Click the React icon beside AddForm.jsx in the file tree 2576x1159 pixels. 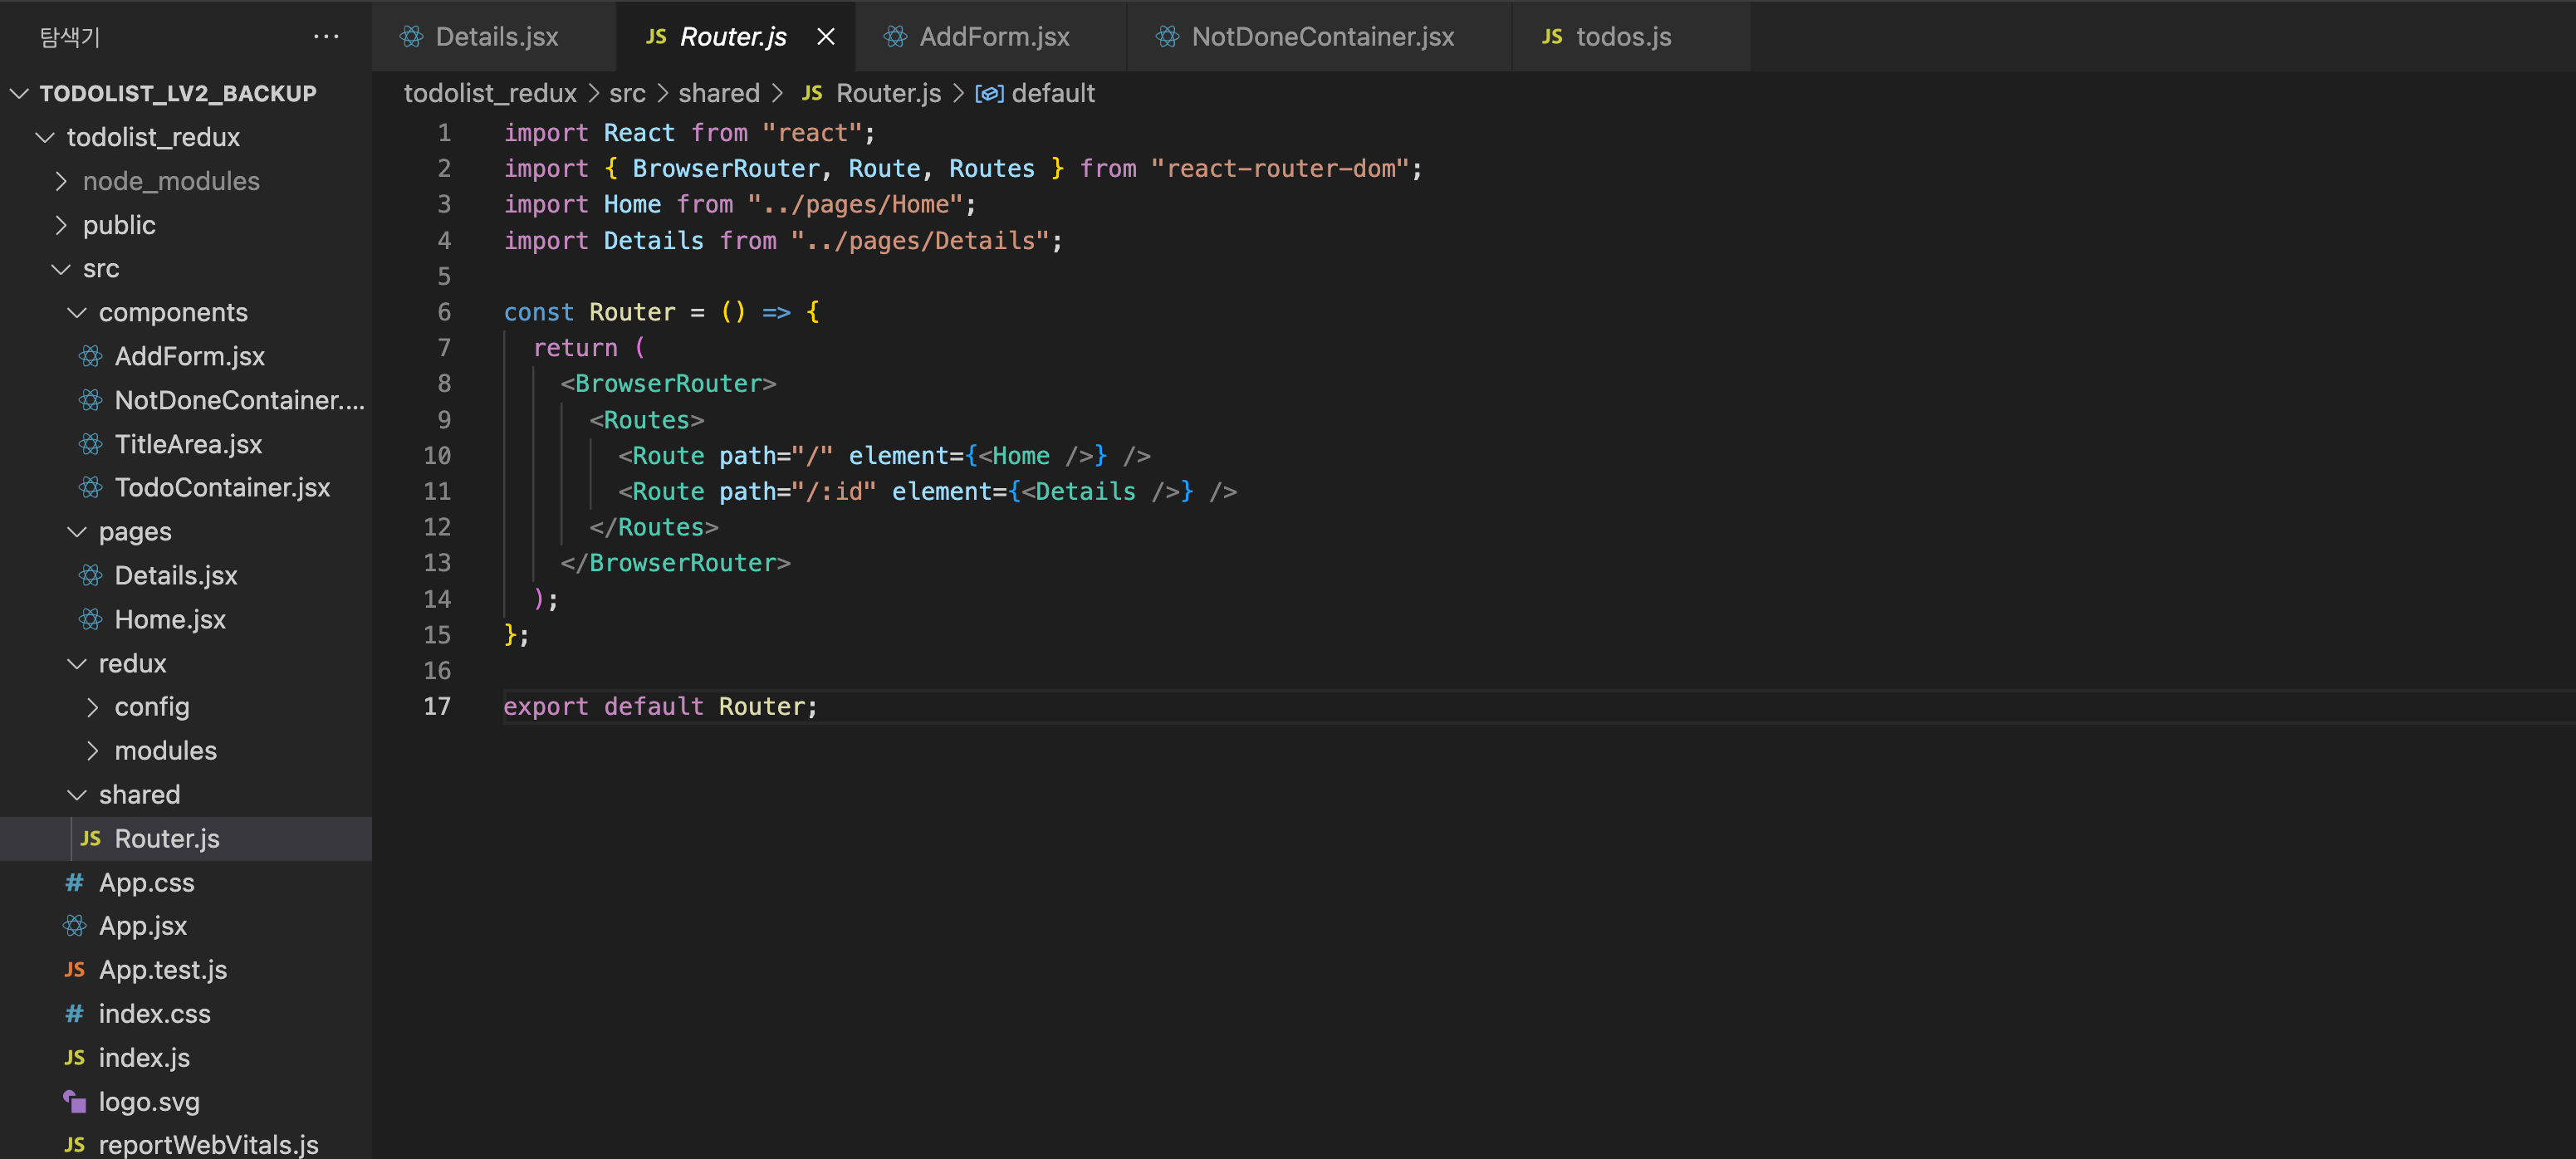point(91,356)
